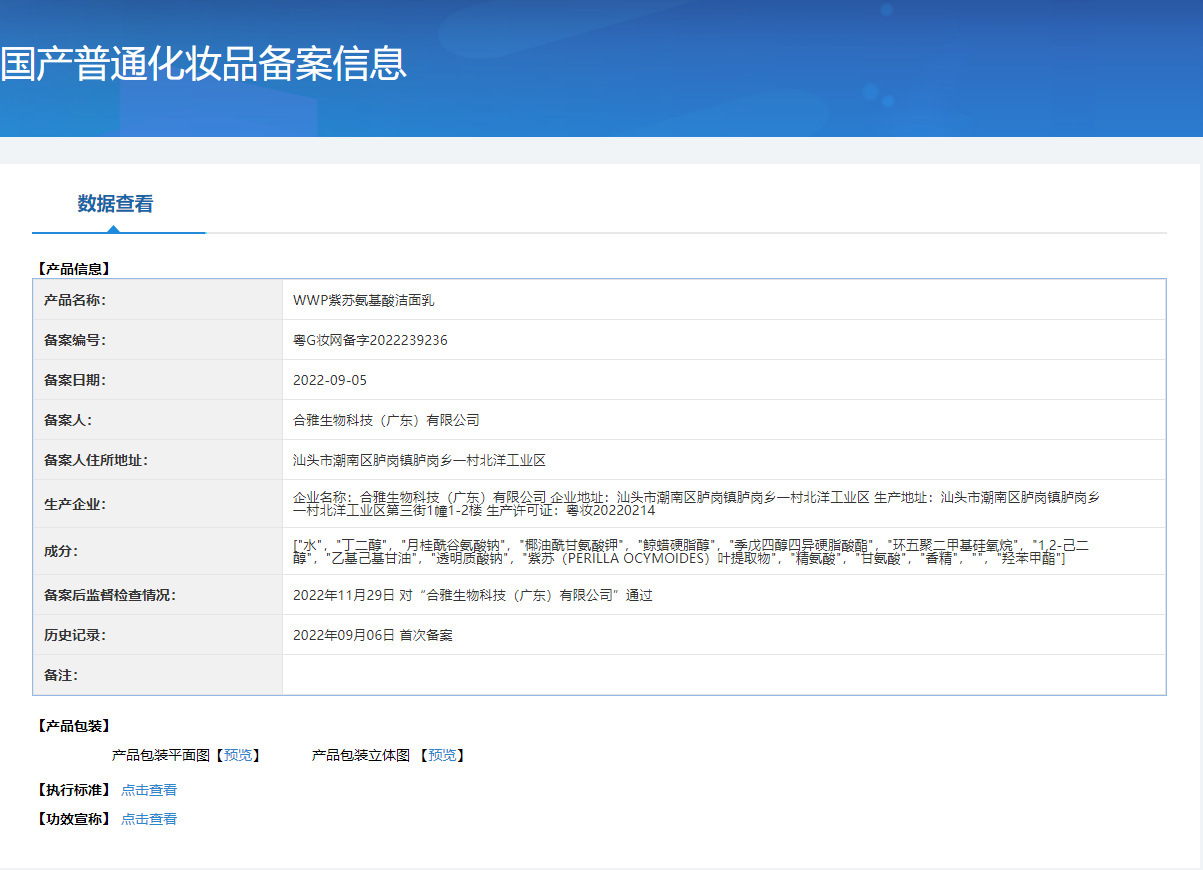Click the 2022年09月06日 首次备案 history entry
This screenshot has height=870, width=1203.
pyautogui.click(x=372, y=635)
